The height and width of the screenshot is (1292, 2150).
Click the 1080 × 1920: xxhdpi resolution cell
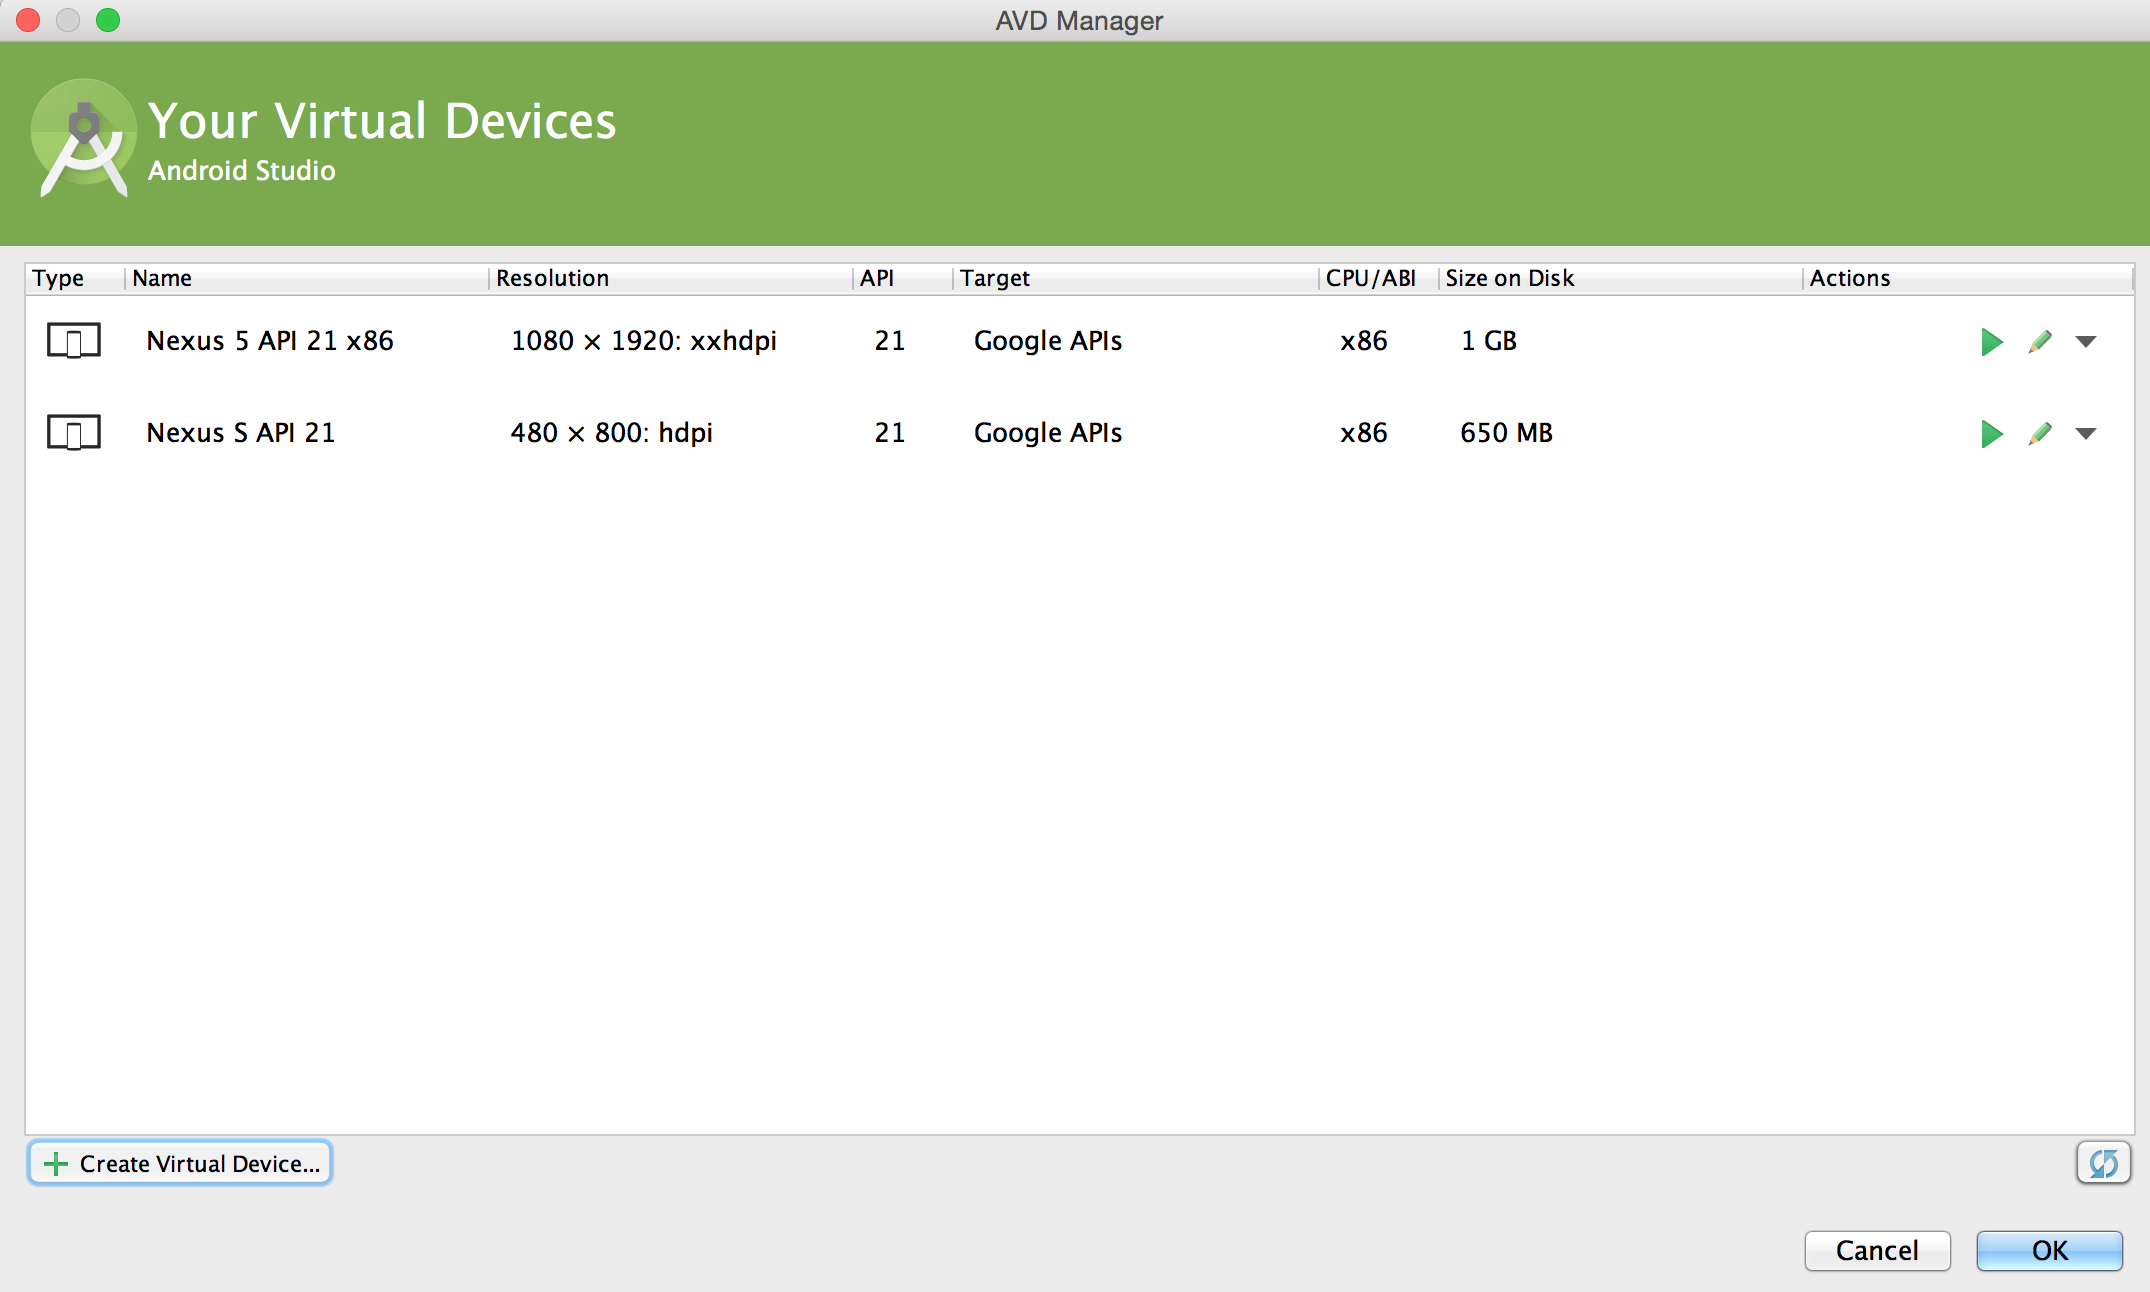point(644,341)
